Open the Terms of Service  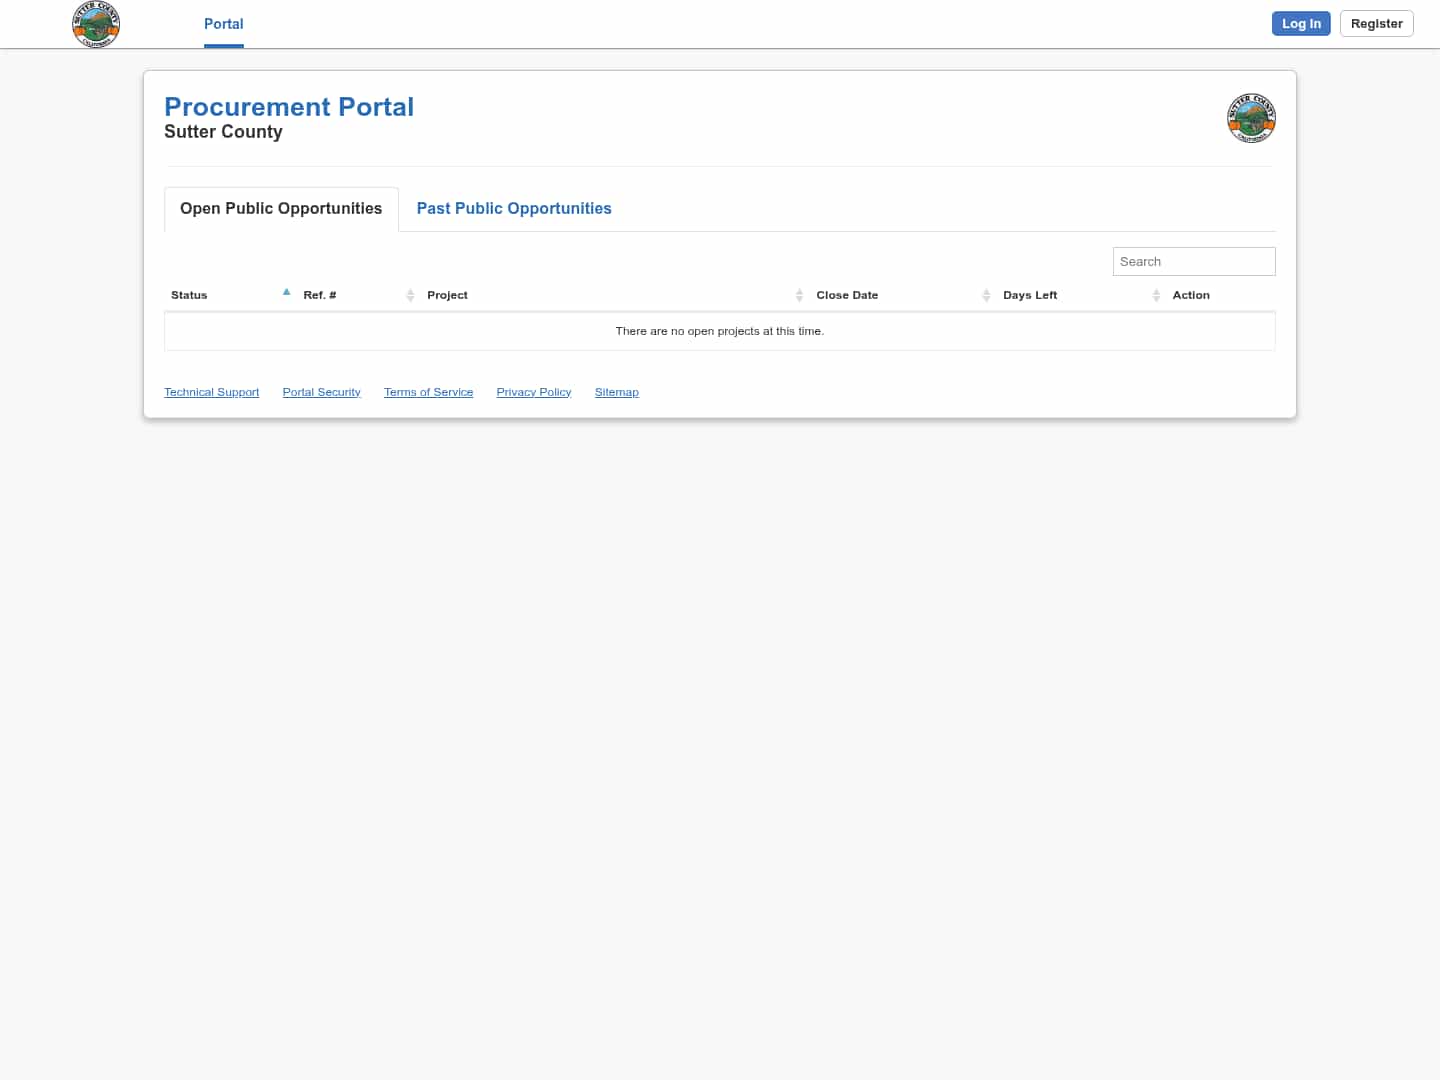428,392
